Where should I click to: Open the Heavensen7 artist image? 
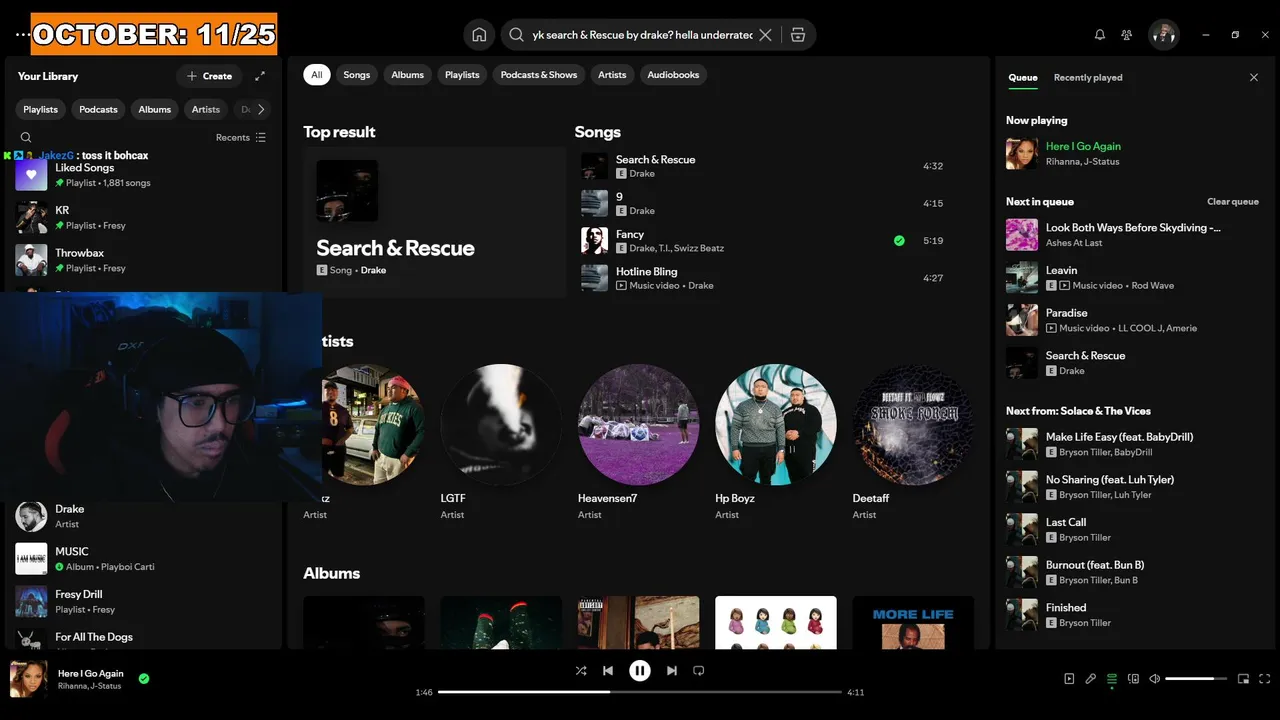pos(638,424)
